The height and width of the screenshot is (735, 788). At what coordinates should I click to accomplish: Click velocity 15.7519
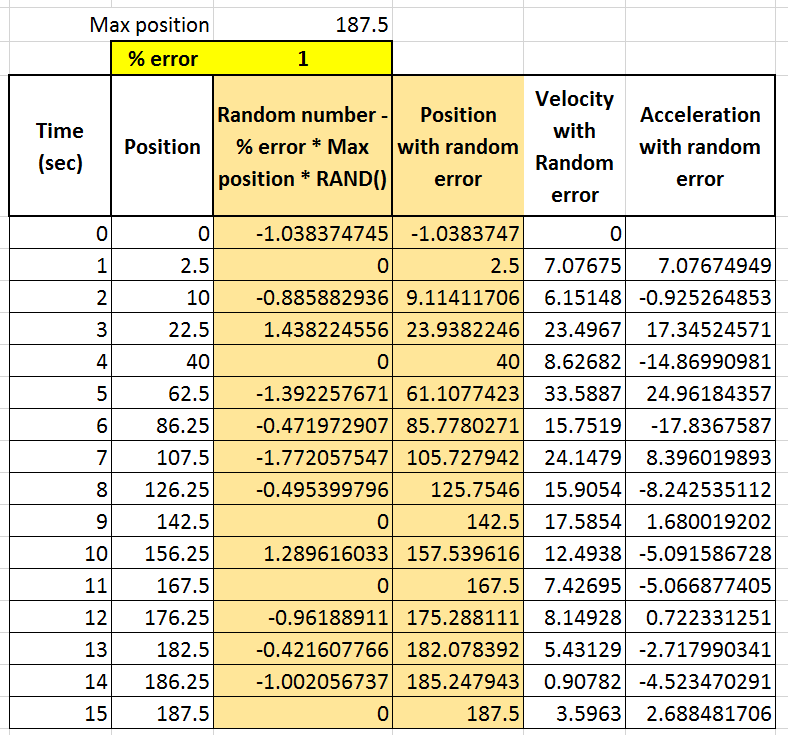point(574,426)
